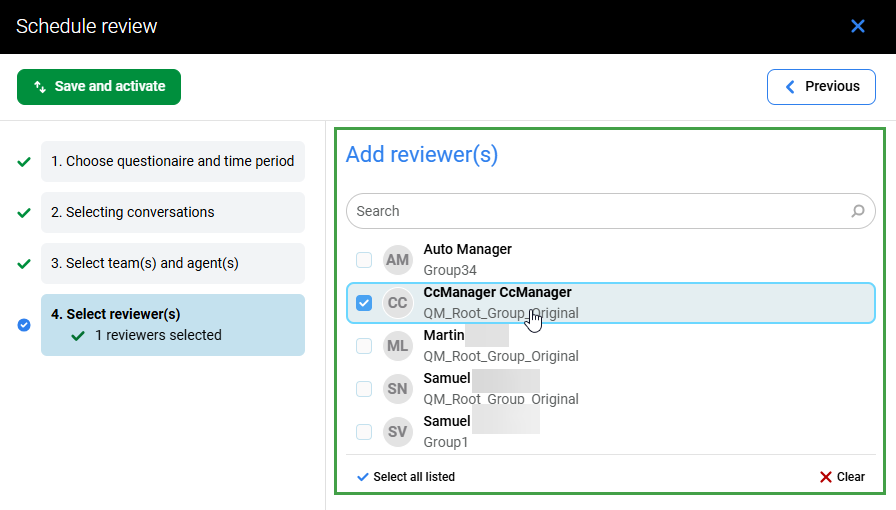Enable the Samuel QM_Root_Group_Original checkbox

364,389
